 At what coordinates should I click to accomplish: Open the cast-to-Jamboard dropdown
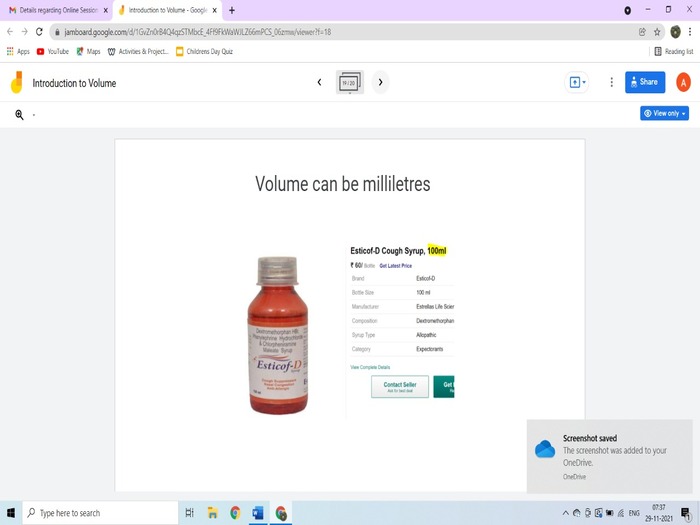(577, 82)
